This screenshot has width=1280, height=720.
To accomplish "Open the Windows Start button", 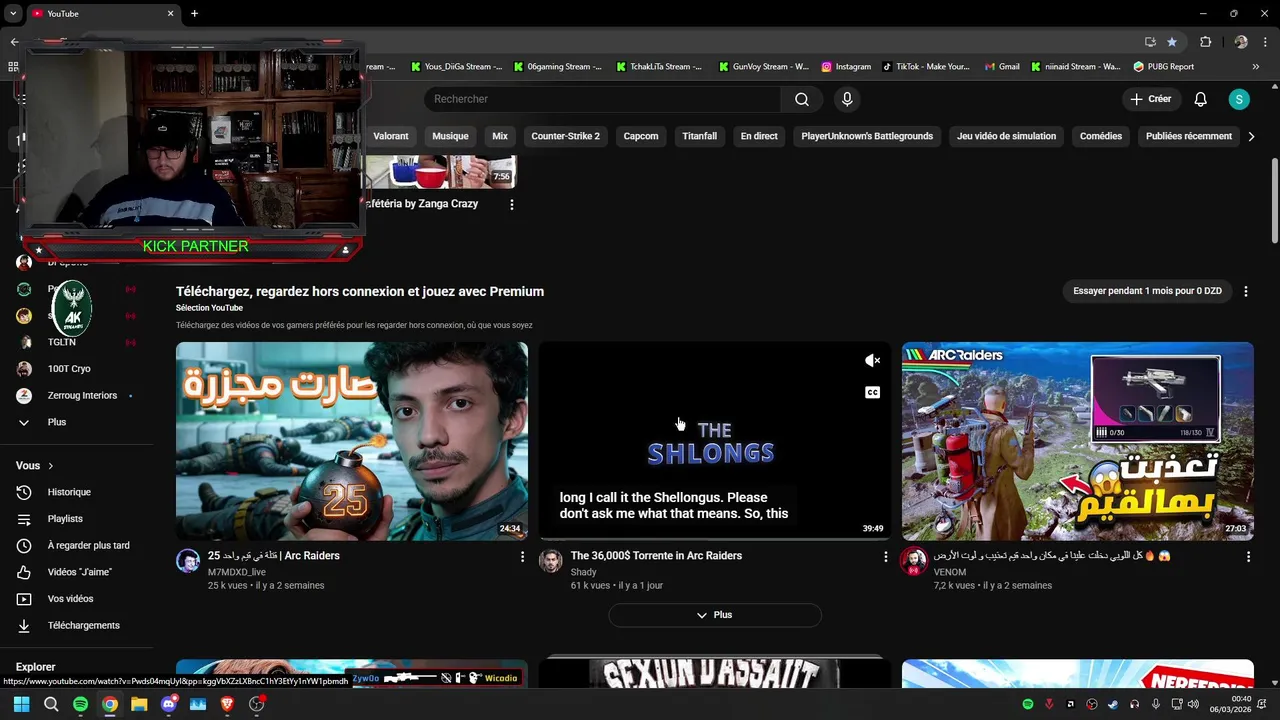I will (x=21, y=704).
